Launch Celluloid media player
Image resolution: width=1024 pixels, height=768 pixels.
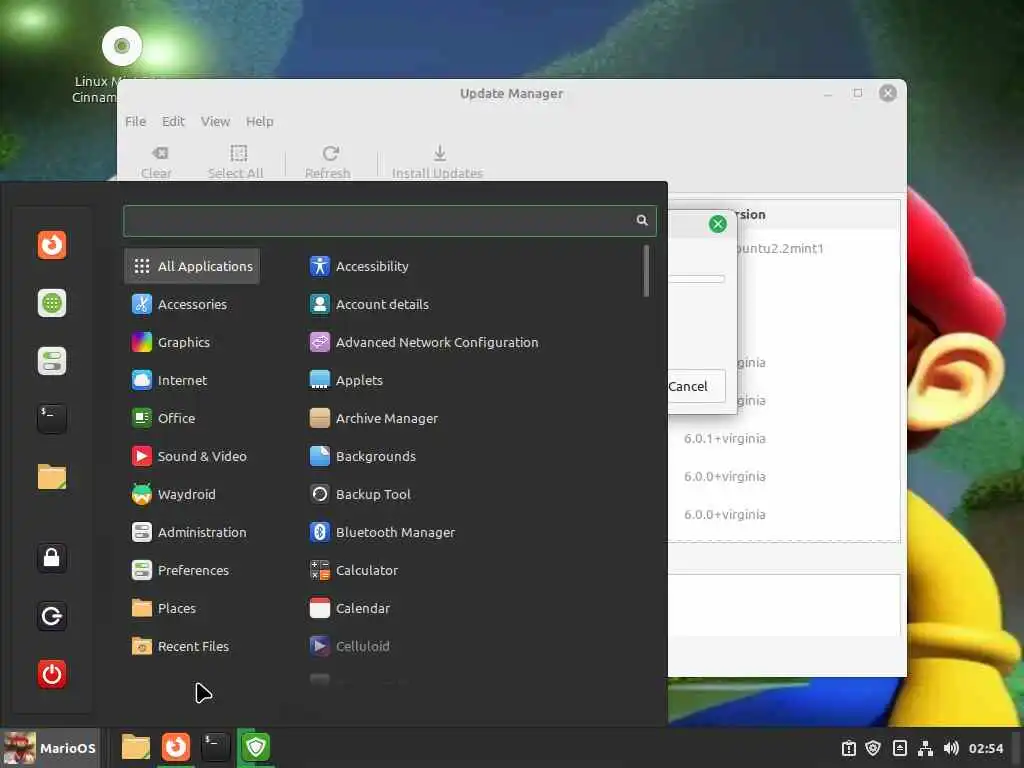[x=350, y=646]
